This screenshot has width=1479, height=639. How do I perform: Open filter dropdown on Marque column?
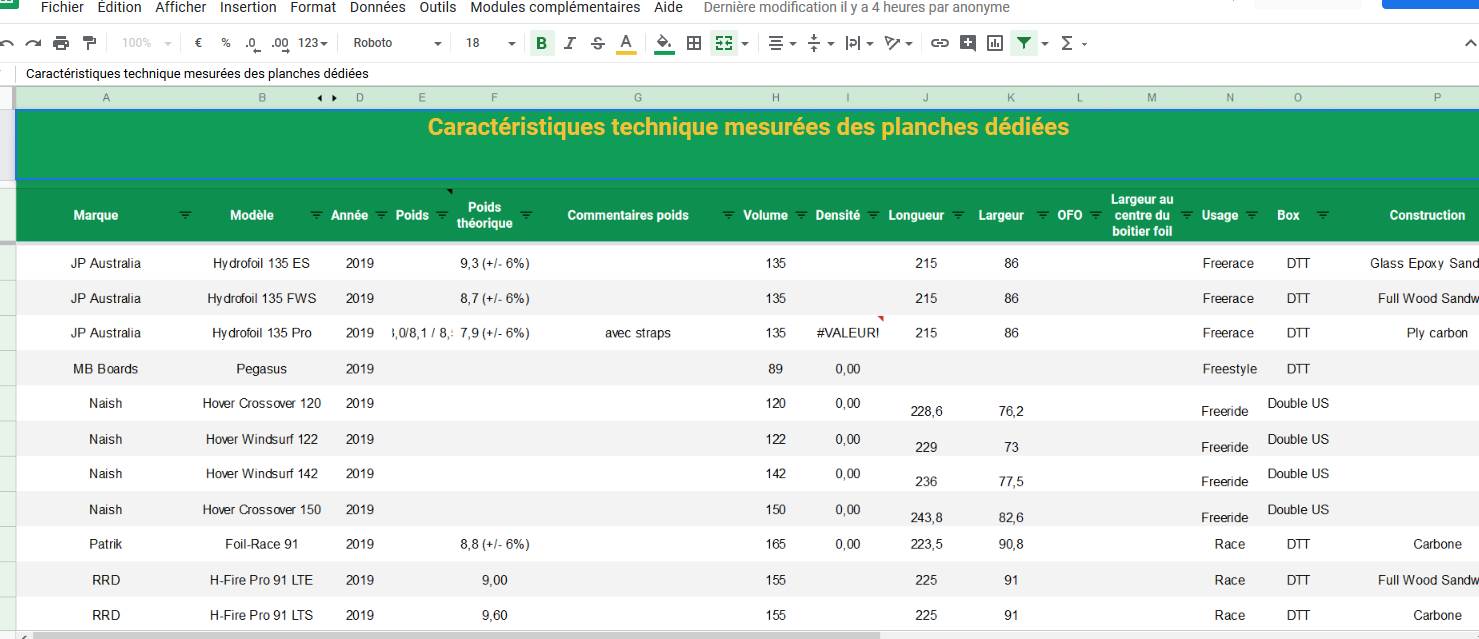[185, 215]
